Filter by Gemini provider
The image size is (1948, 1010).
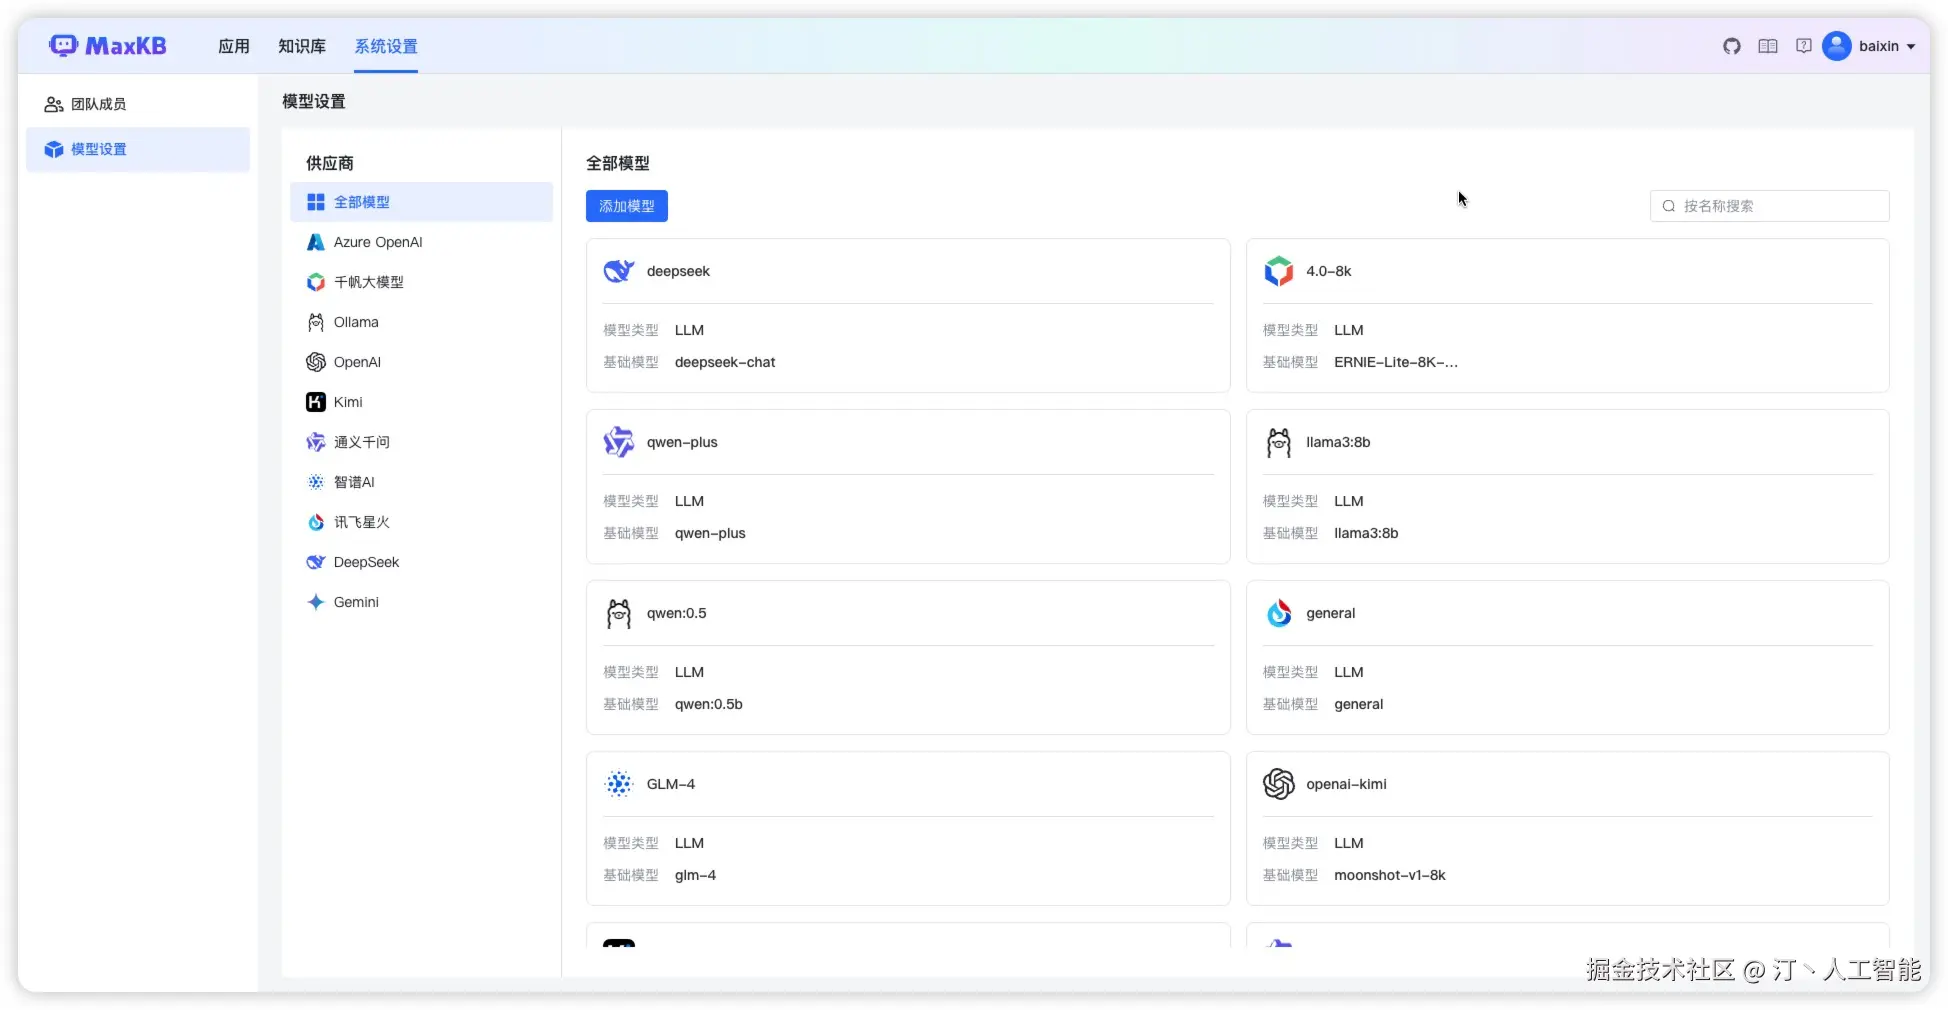[x=421, y=602]
